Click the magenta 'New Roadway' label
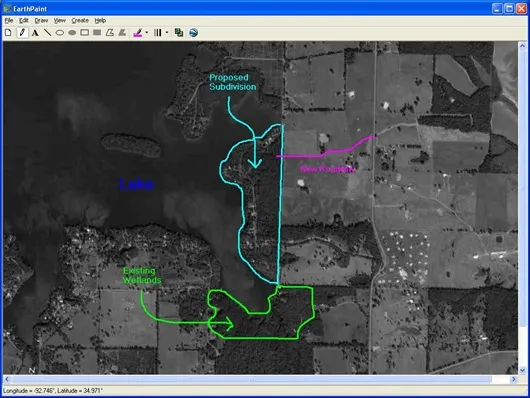This screenshot has width=530, height=398. click(328, 169)
